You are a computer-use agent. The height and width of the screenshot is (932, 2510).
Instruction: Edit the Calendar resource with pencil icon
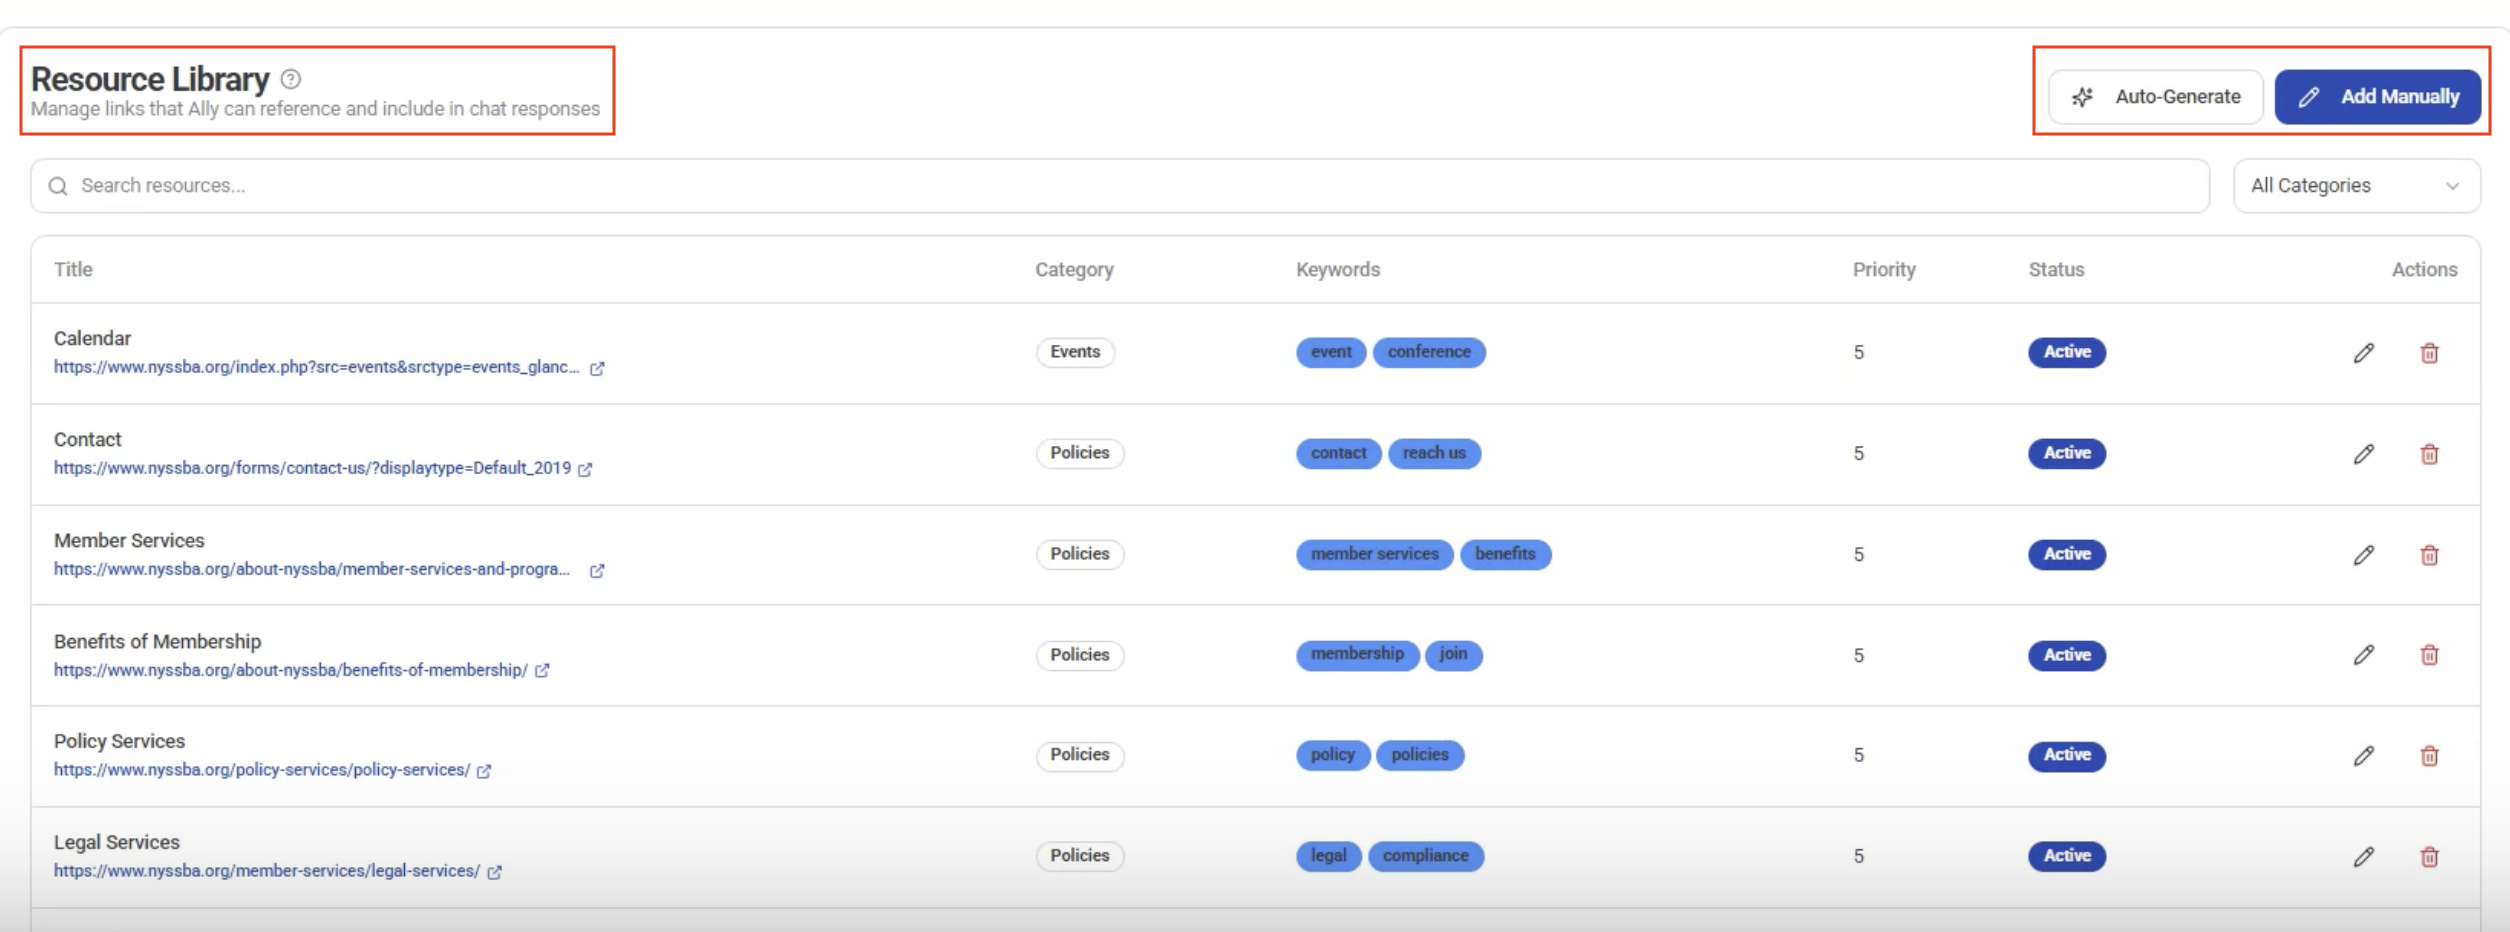[x=2363, y=353]
